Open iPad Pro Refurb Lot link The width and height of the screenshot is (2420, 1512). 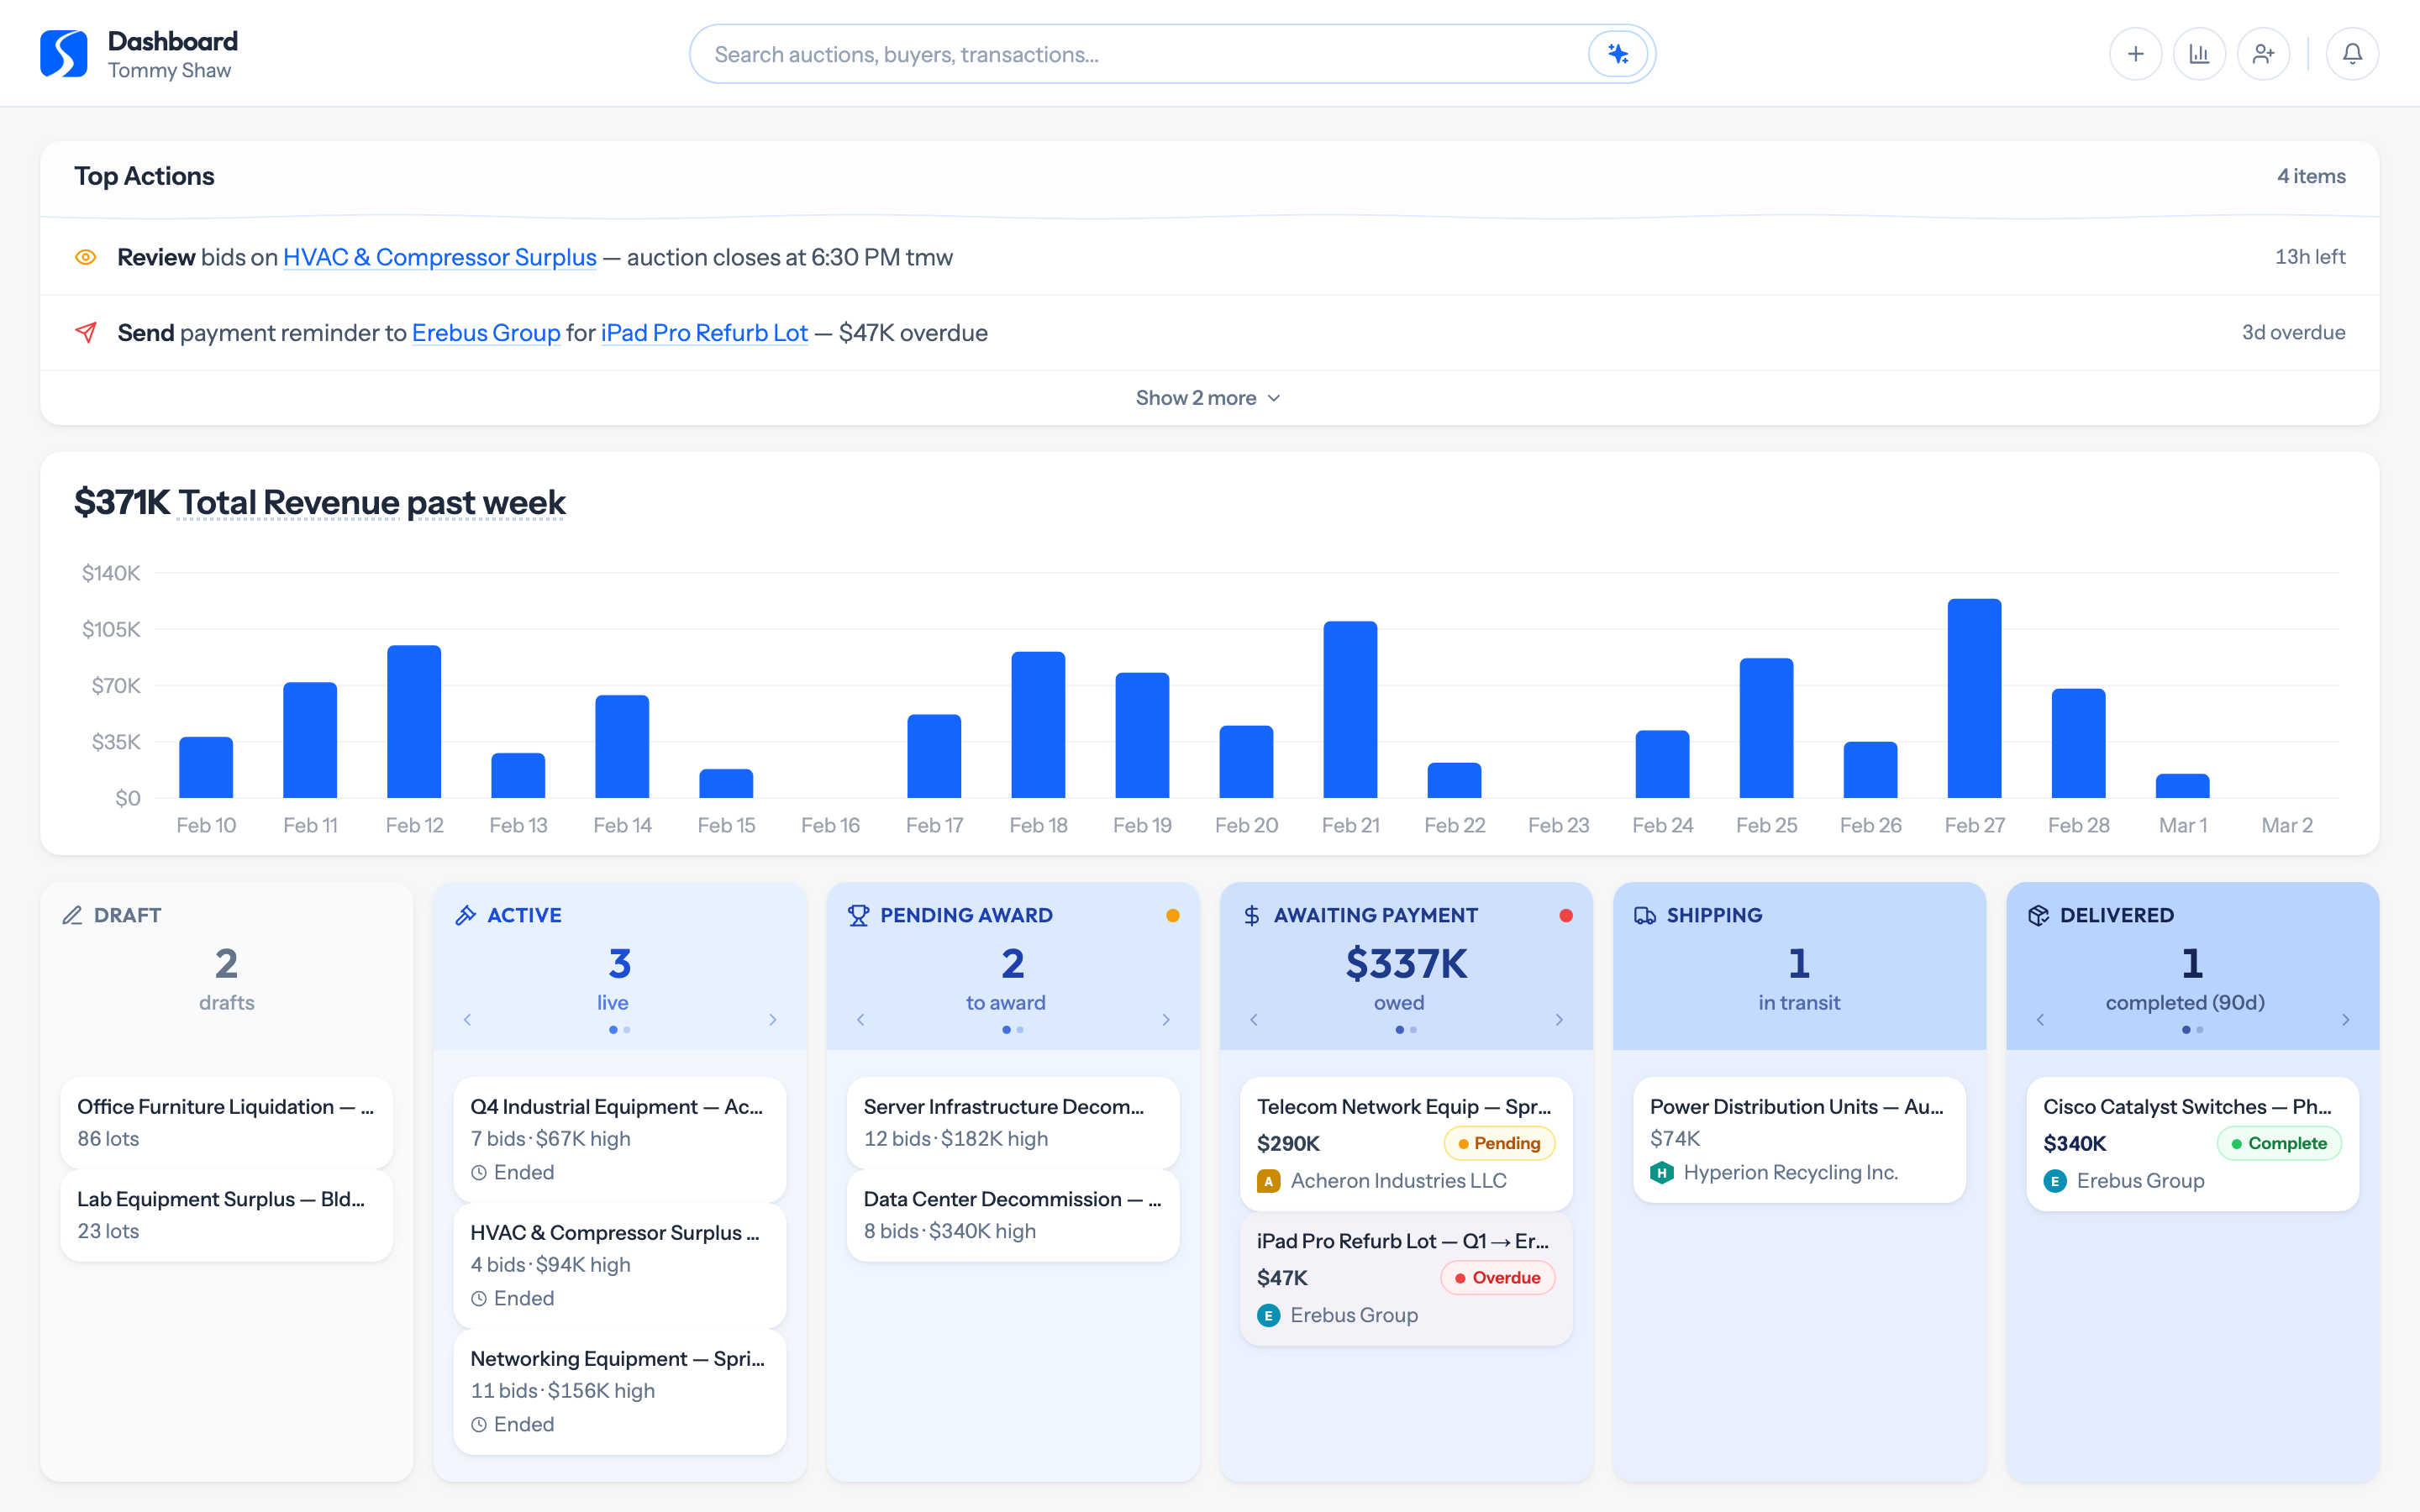click(704, 333)
